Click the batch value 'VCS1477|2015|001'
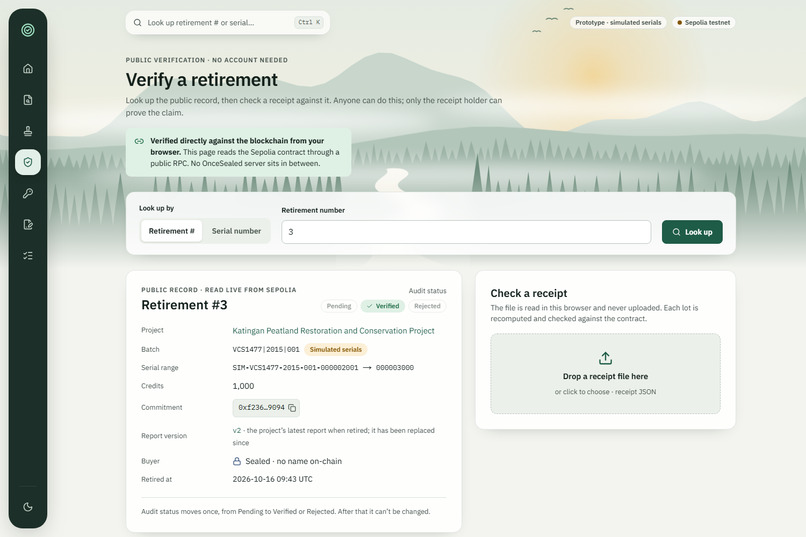This screenshot has height=537, width=806. [266, 349]
